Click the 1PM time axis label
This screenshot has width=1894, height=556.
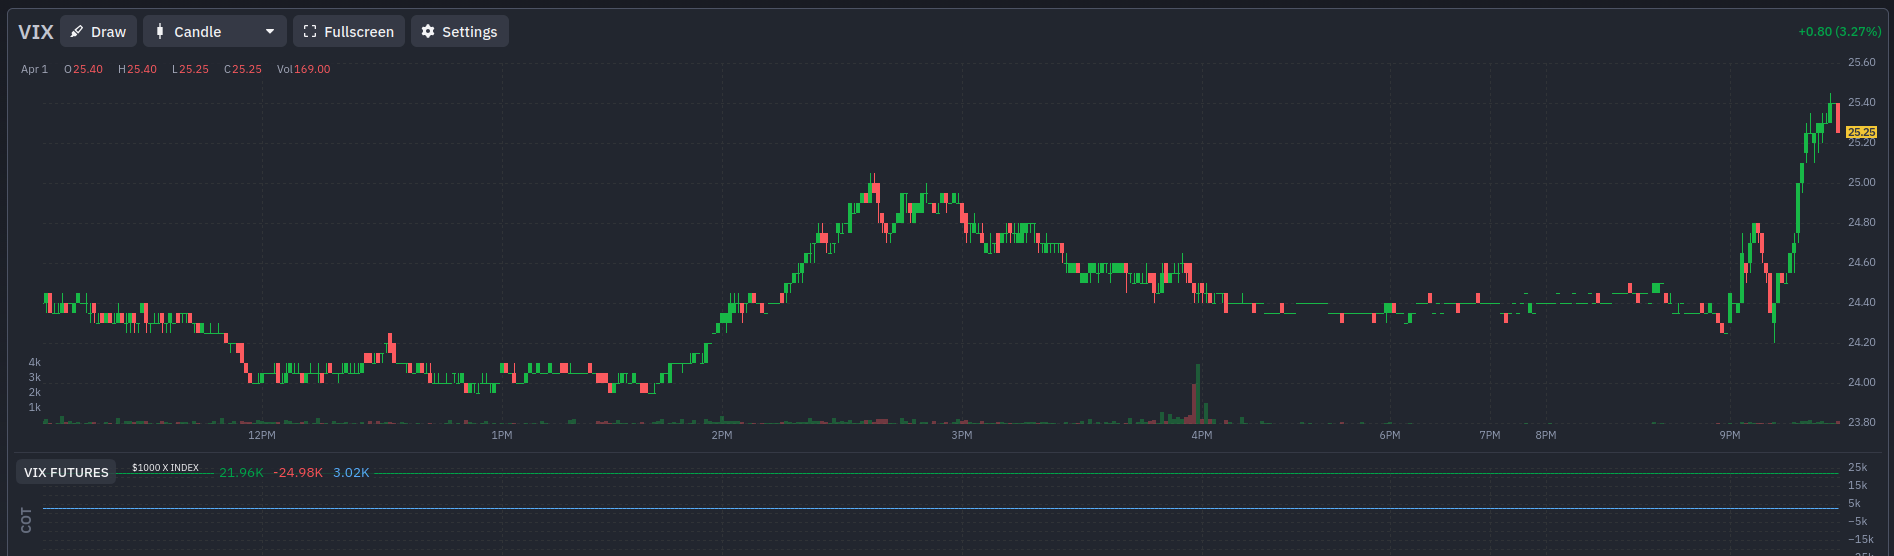502,435
